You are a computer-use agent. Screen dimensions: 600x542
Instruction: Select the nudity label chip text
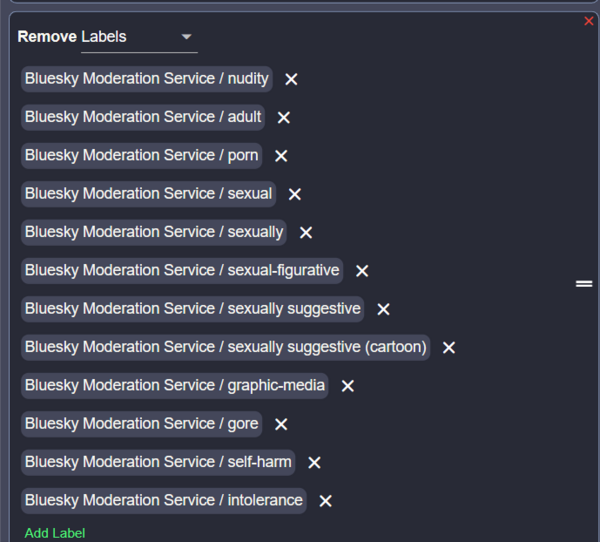tap(146, 79)
